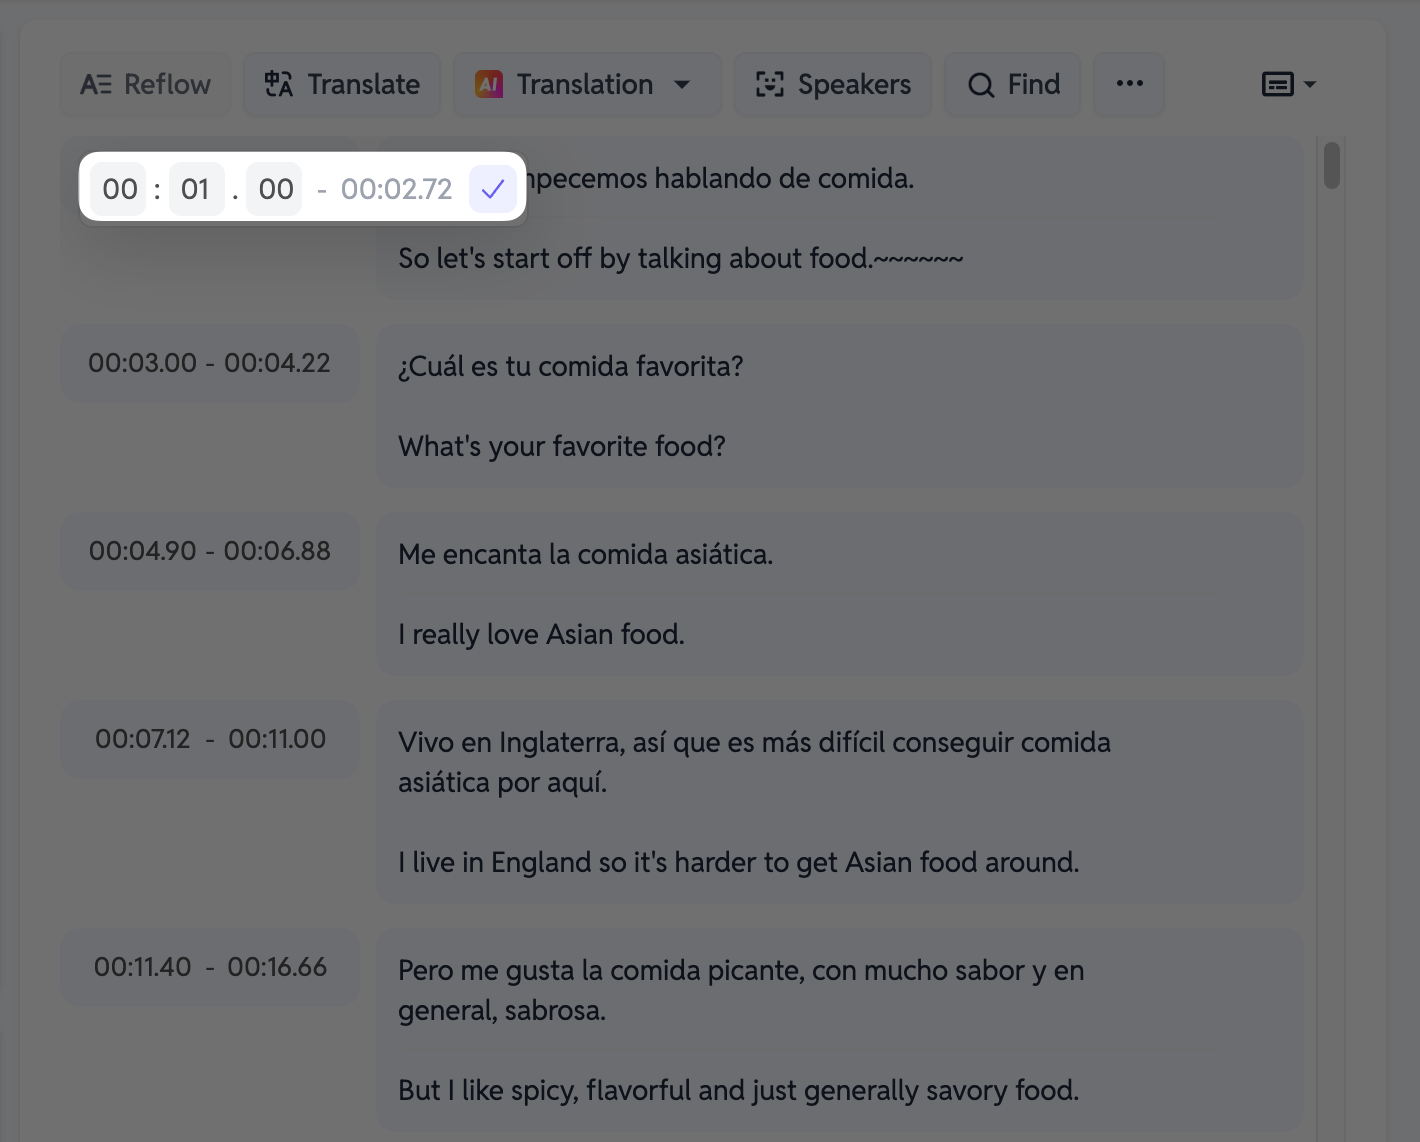Click the line ending 'hablando de comida.'
Viewport: 1420px width, 1142px height.
point(720,179)
